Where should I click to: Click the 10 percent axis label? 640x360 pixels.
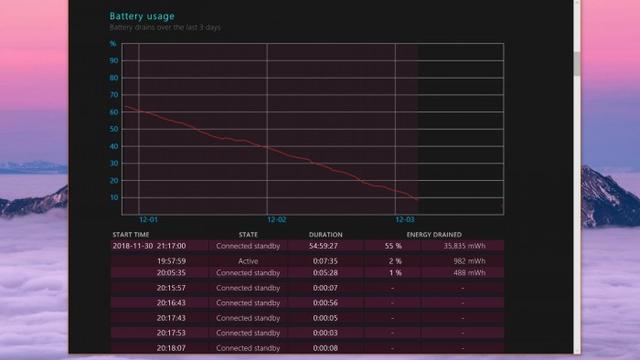click(x=114, y=198)
